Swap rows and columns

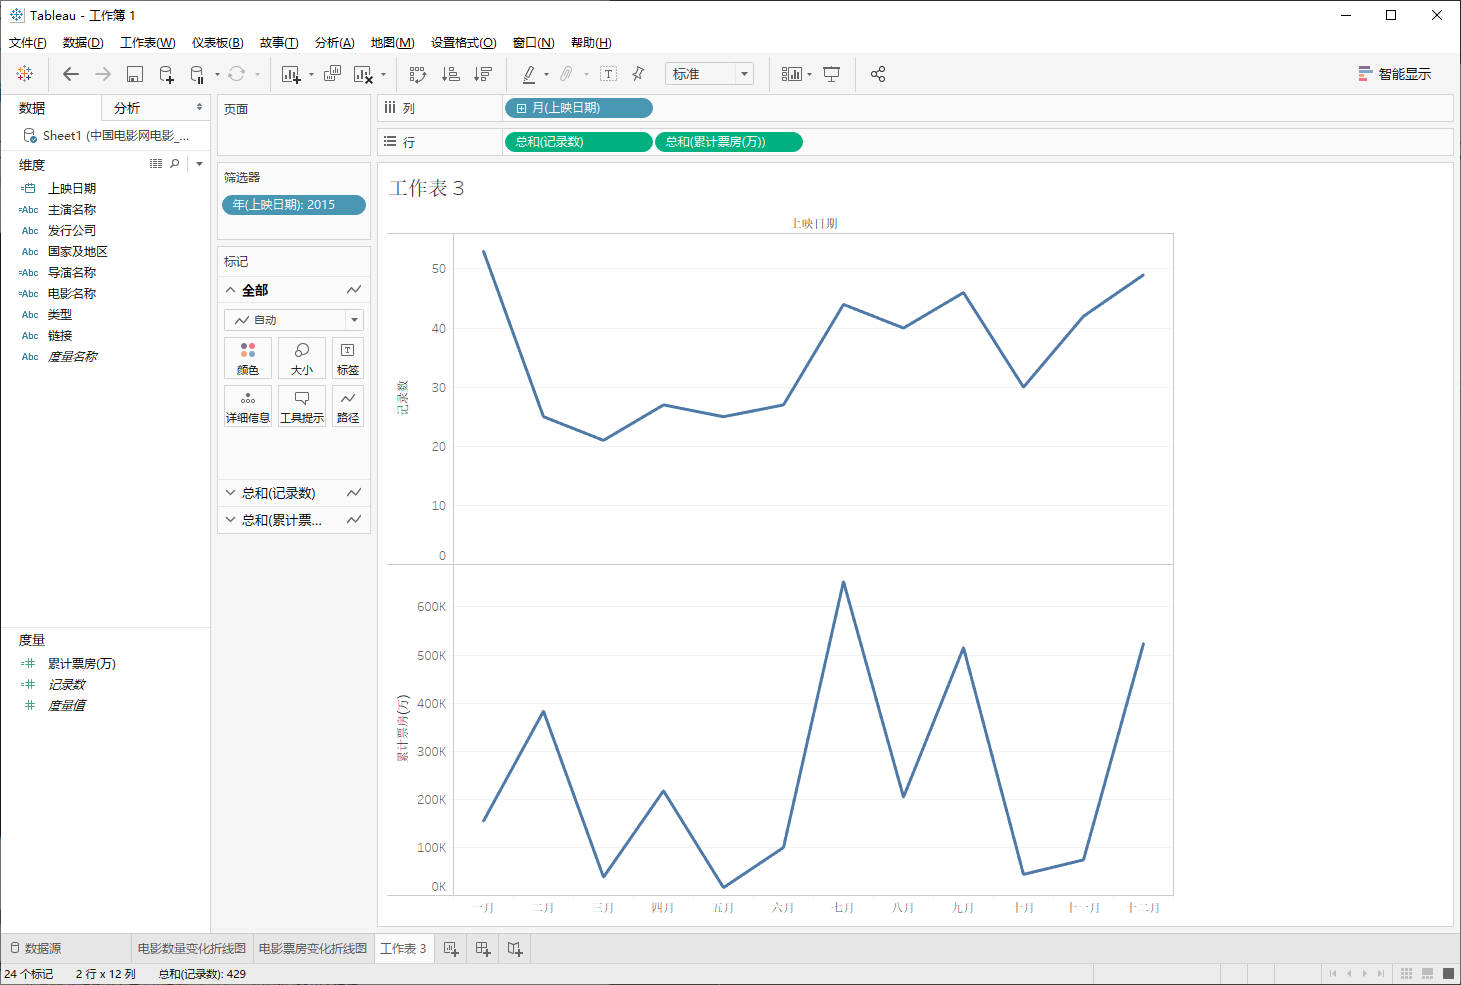(418, 74)
